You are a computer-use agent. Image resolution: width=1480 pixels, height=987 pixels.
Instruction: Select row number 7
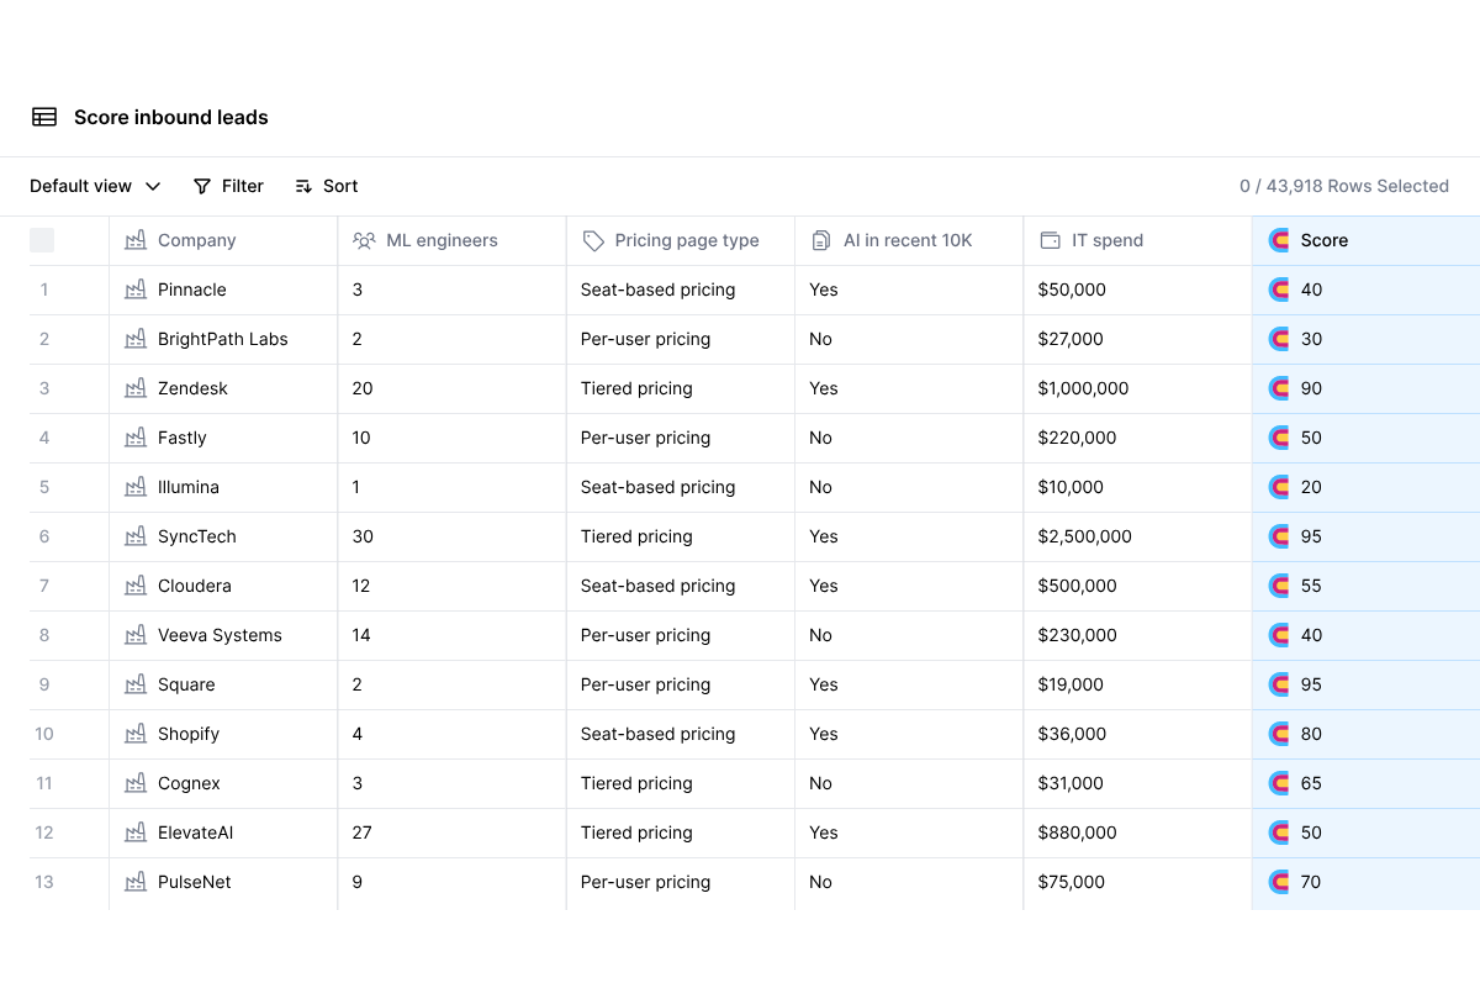44,586
